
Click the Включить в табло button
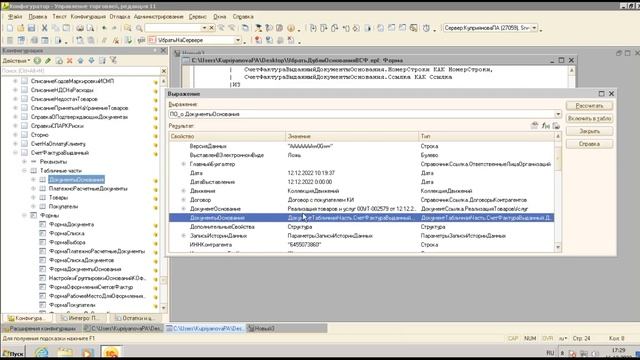tap(589, 118)
